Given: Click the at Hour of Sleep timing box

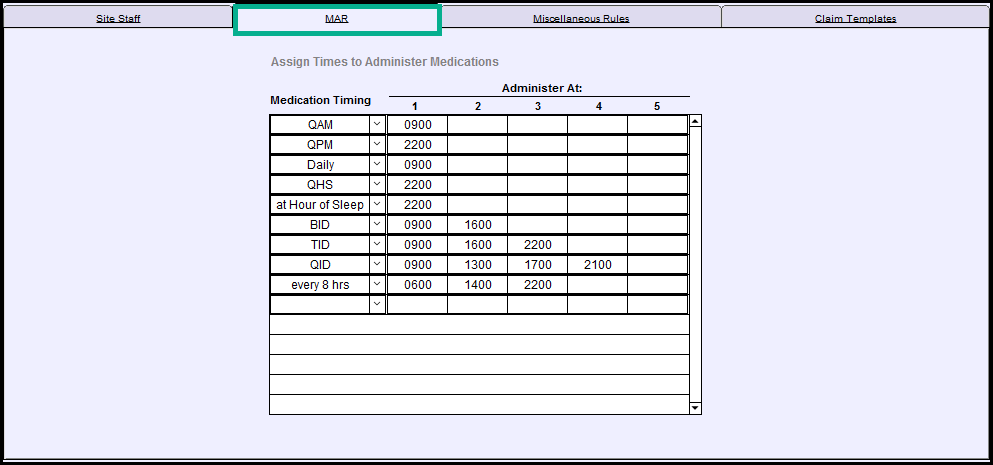Looking at the screenshot, I should click(320, 205).
